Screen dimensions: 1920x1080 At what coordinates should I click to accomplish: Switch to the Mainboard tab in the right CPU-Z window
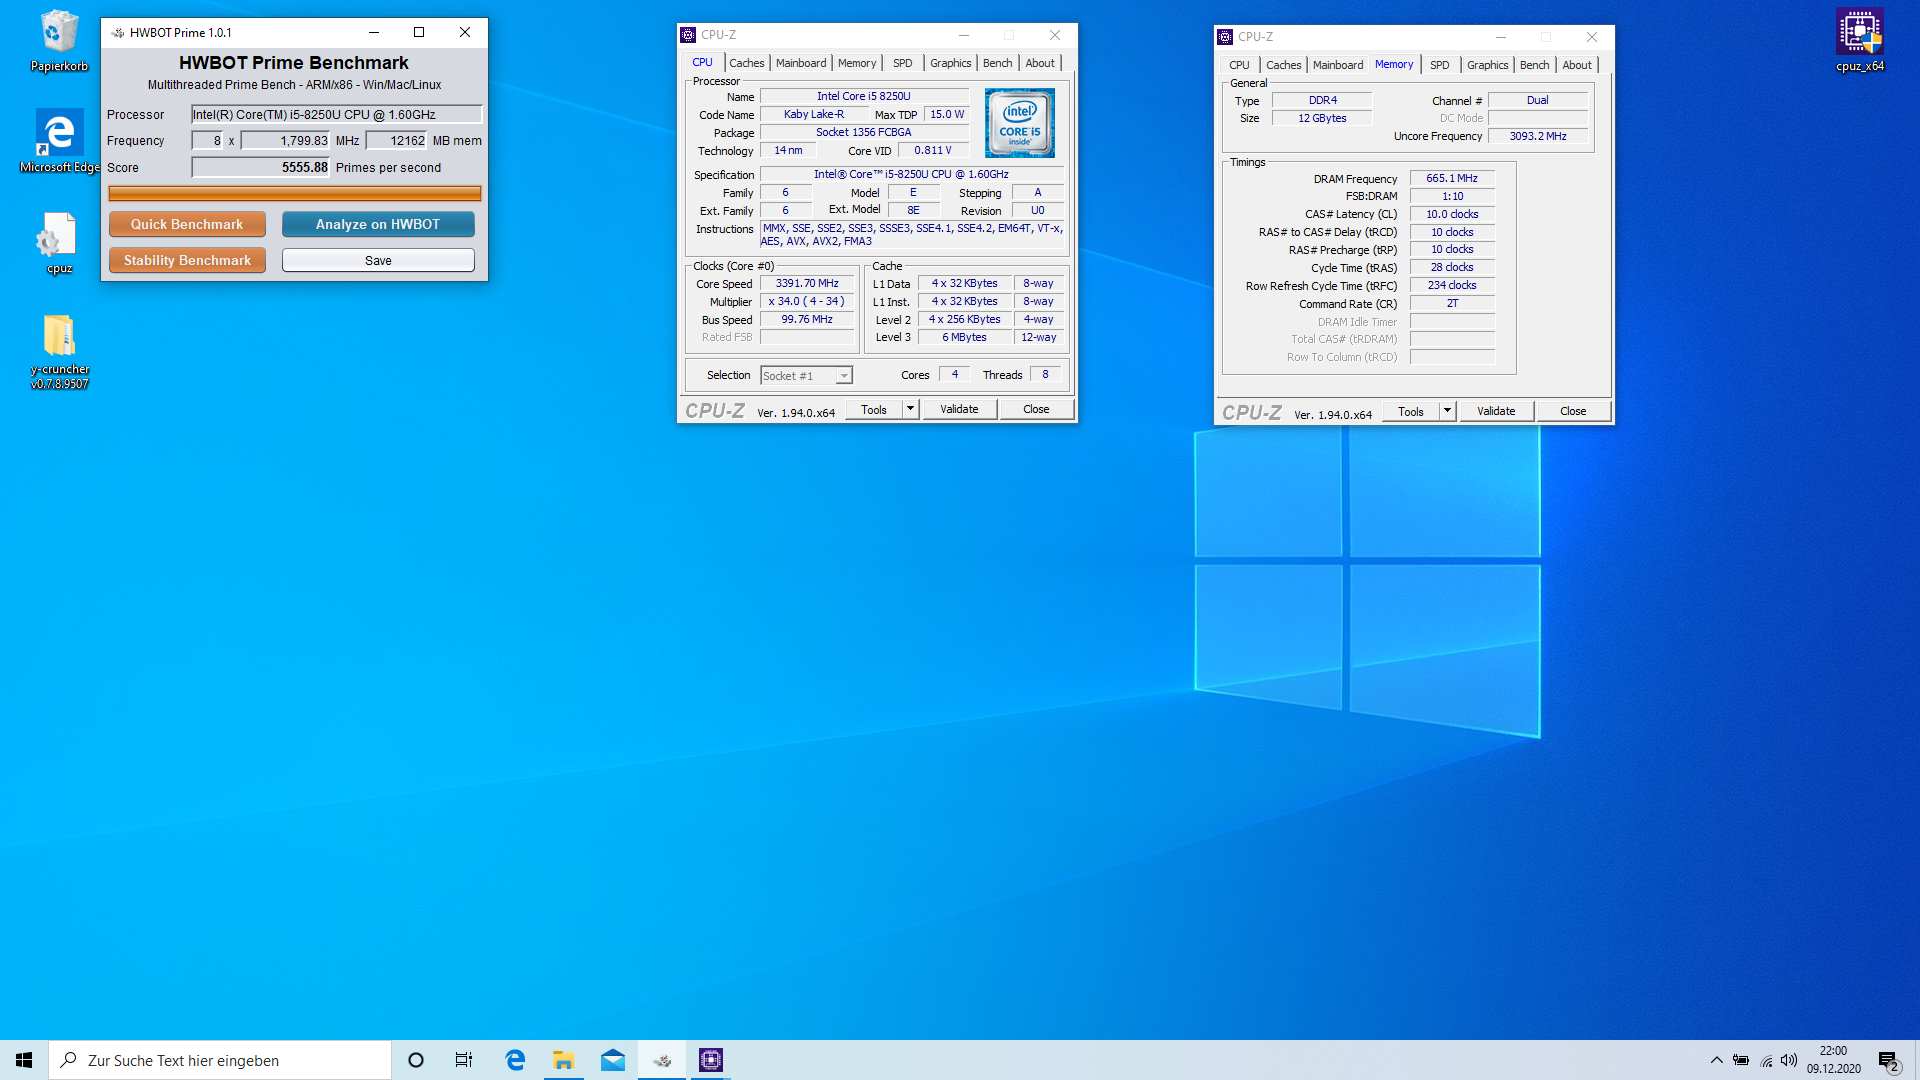[1338, 65]
